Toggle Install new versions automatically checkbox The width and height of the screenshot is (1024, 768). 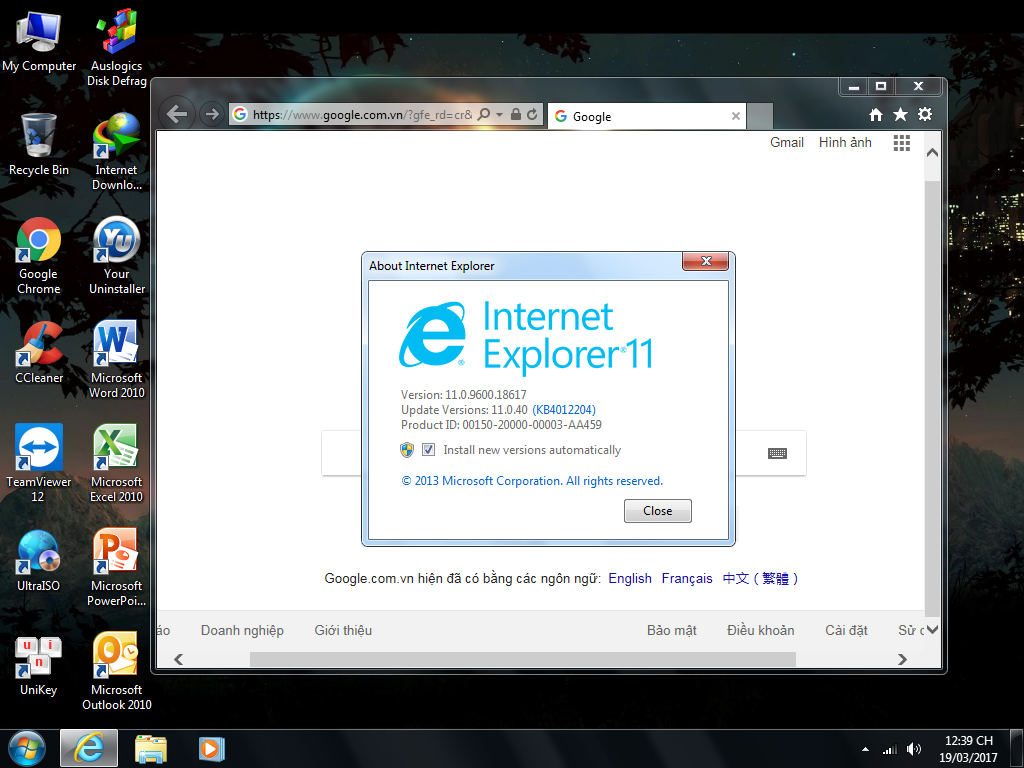(x=428, y=449)
